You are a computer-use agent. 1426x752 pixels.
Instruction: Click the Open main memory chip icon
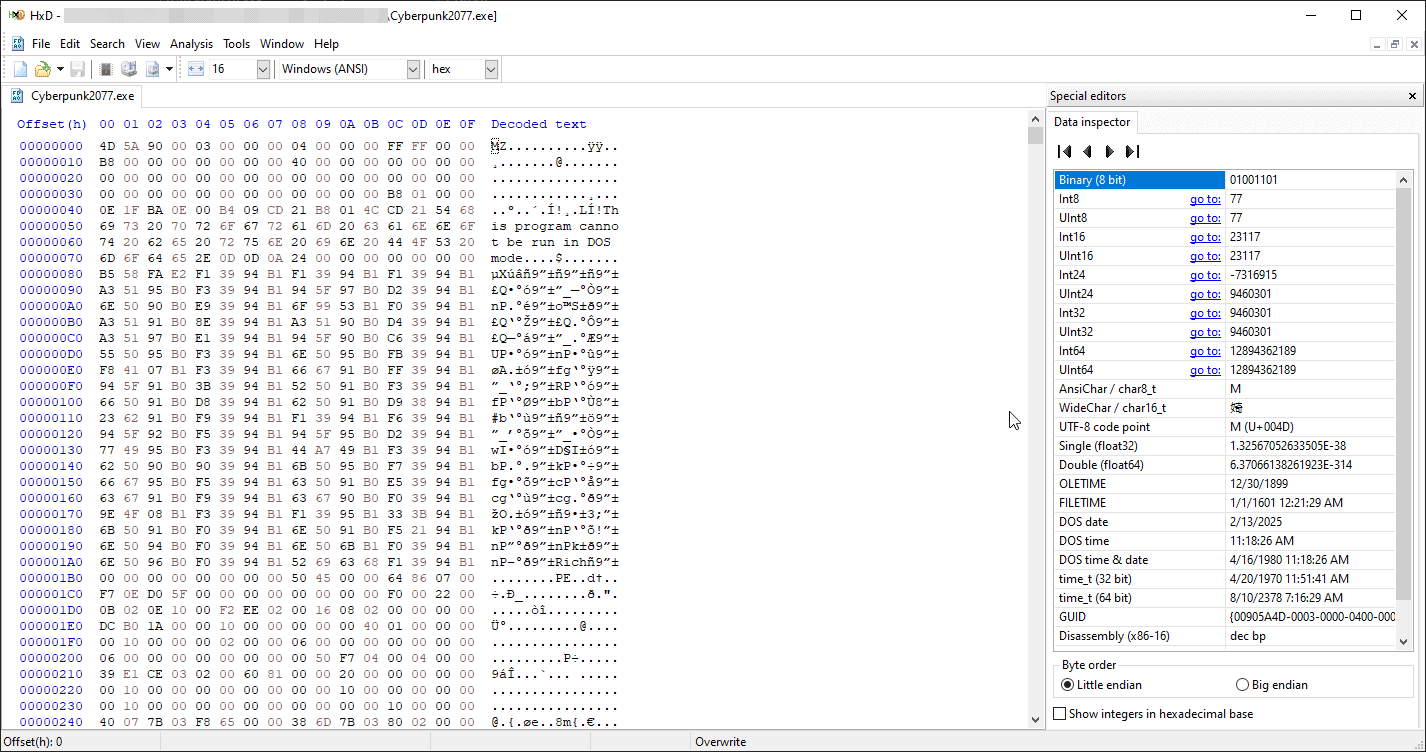click(x=105, y=69)
